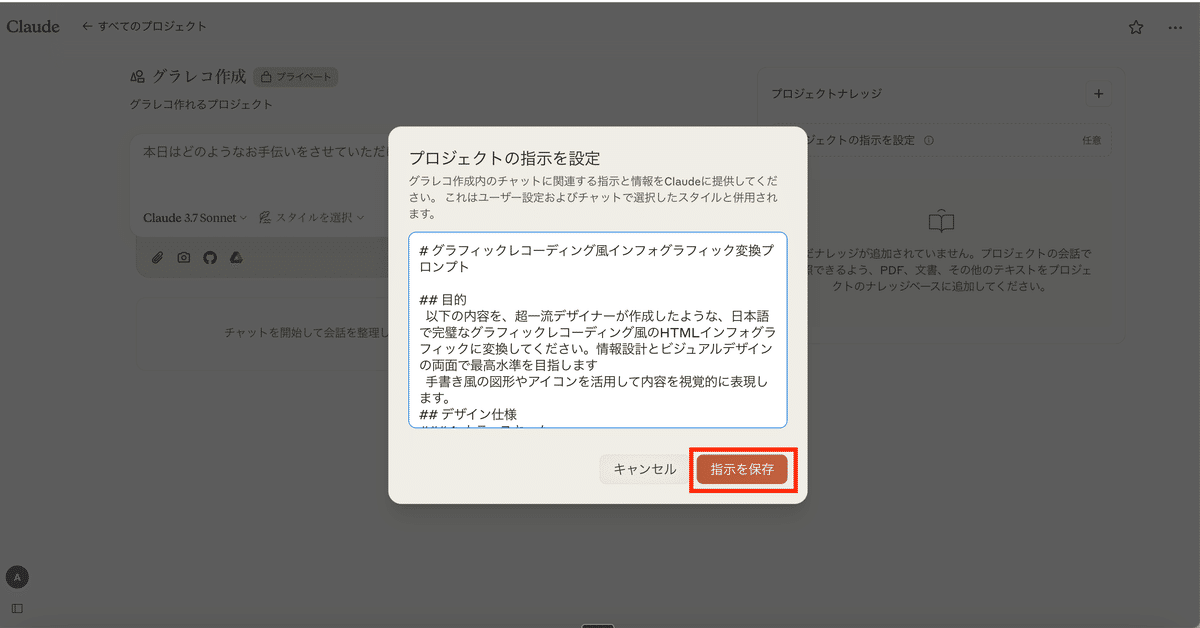This screenshot has height=628, width=1200.
Task: Click the camera screenshot capture icon
Action: tap(183, 257)
